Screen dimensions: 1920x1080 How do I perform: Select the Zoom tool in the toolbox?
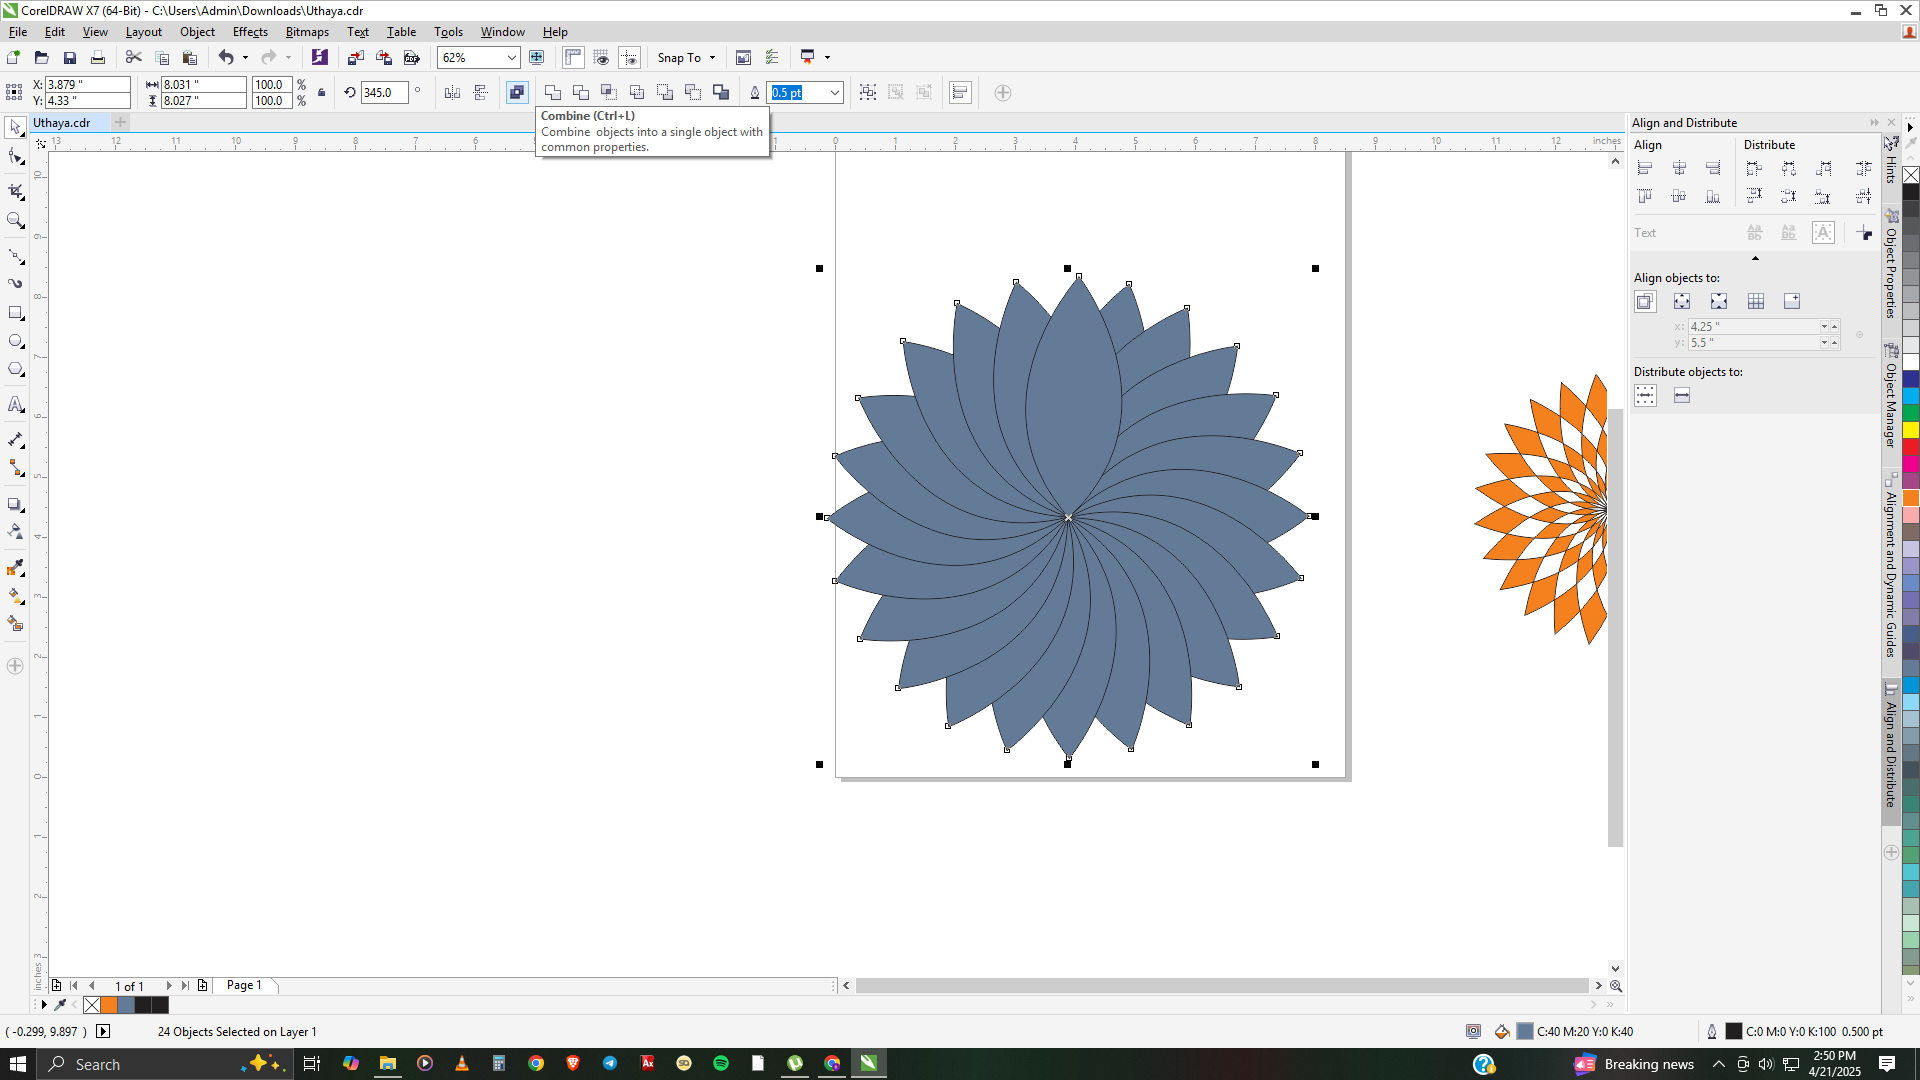15,220
